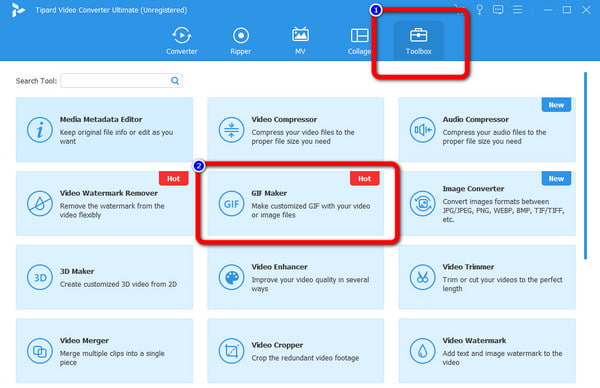
Task: Click 'Search Tool:' label
Action: tap(36, 81)
